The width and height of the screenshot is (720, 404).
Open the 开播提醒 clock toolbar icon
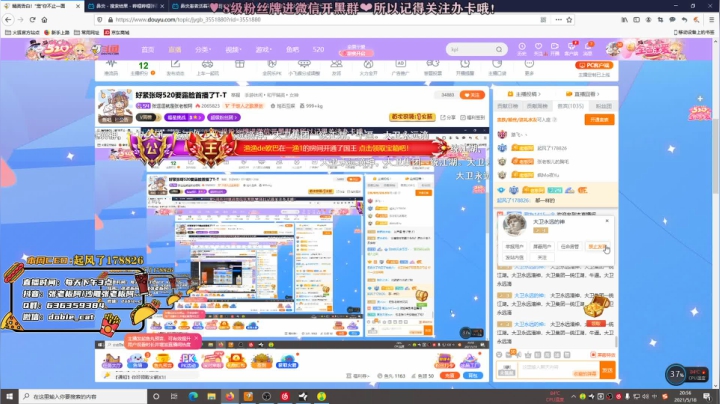tap(465, 67)
